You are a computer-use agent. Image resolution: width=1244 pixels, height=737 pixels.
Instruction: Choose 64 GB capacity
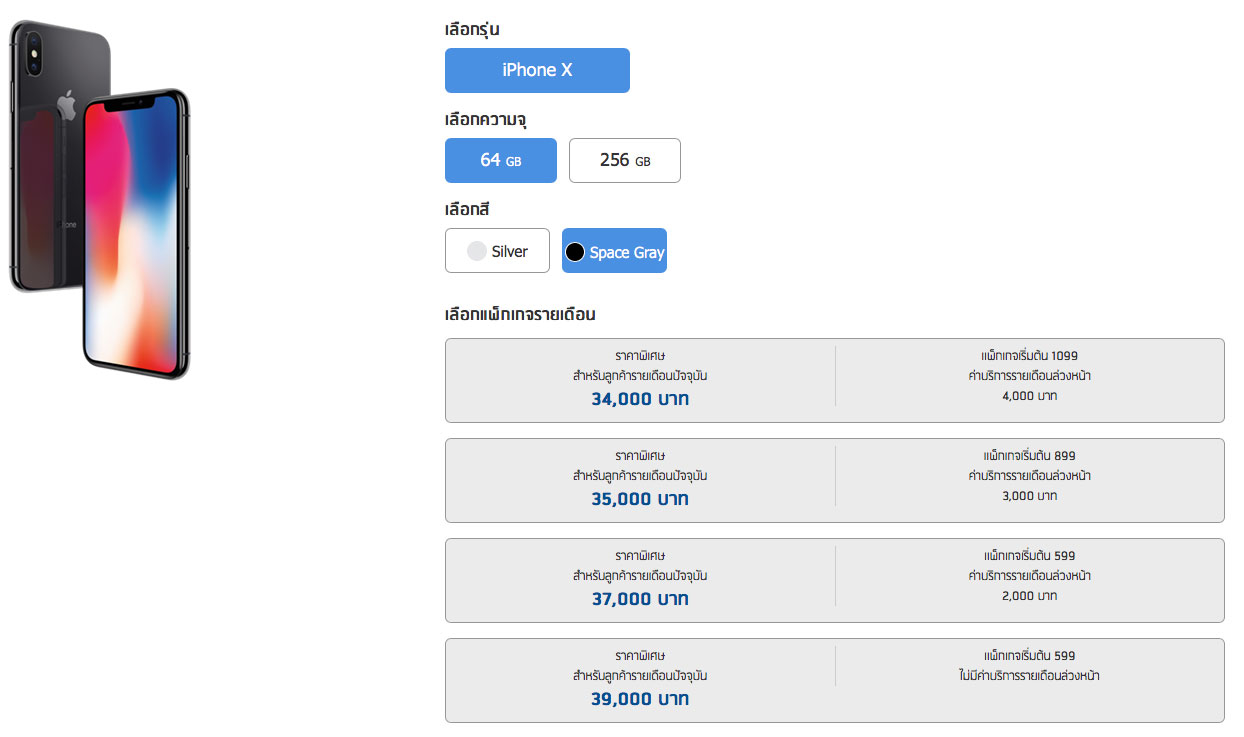(501, 160)
